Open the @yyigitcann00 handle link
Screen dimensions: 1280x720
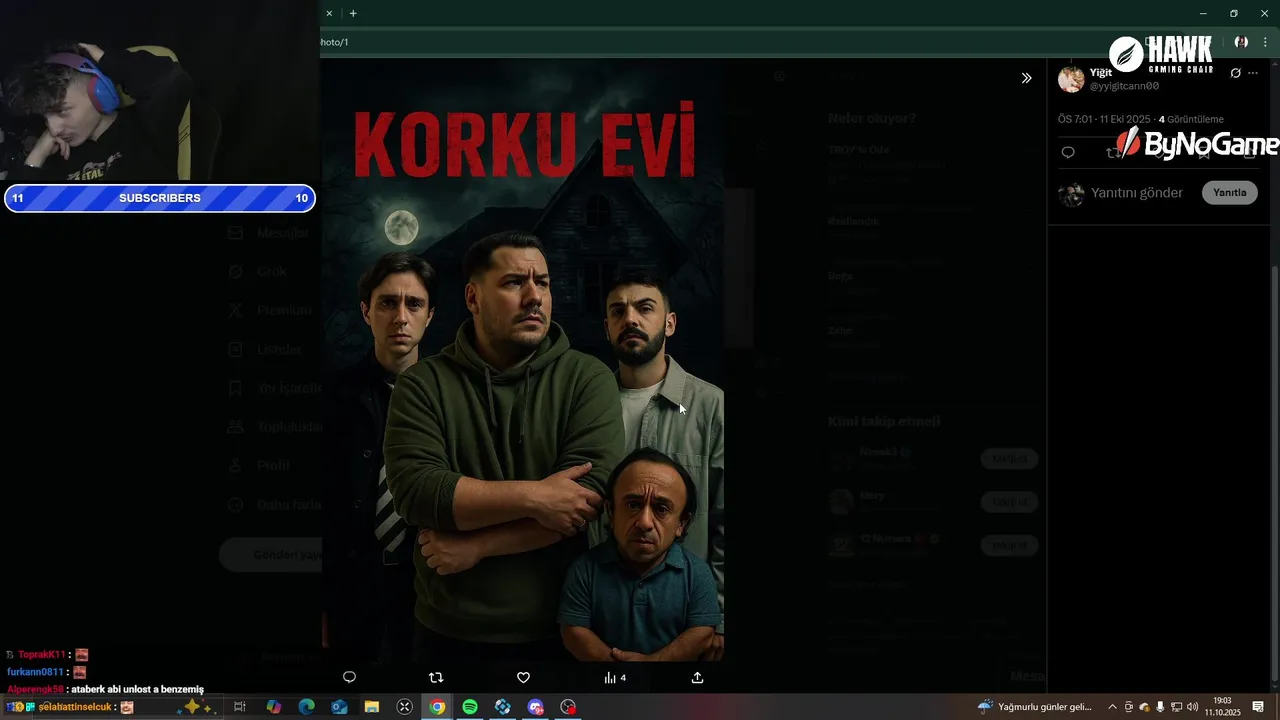point(1124,87)
